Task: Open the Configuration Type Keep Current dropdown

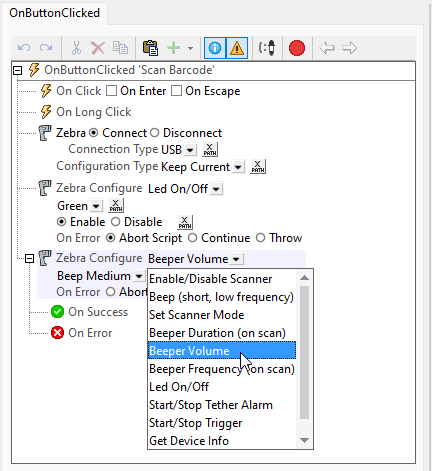Action: [x=238, y=167]
